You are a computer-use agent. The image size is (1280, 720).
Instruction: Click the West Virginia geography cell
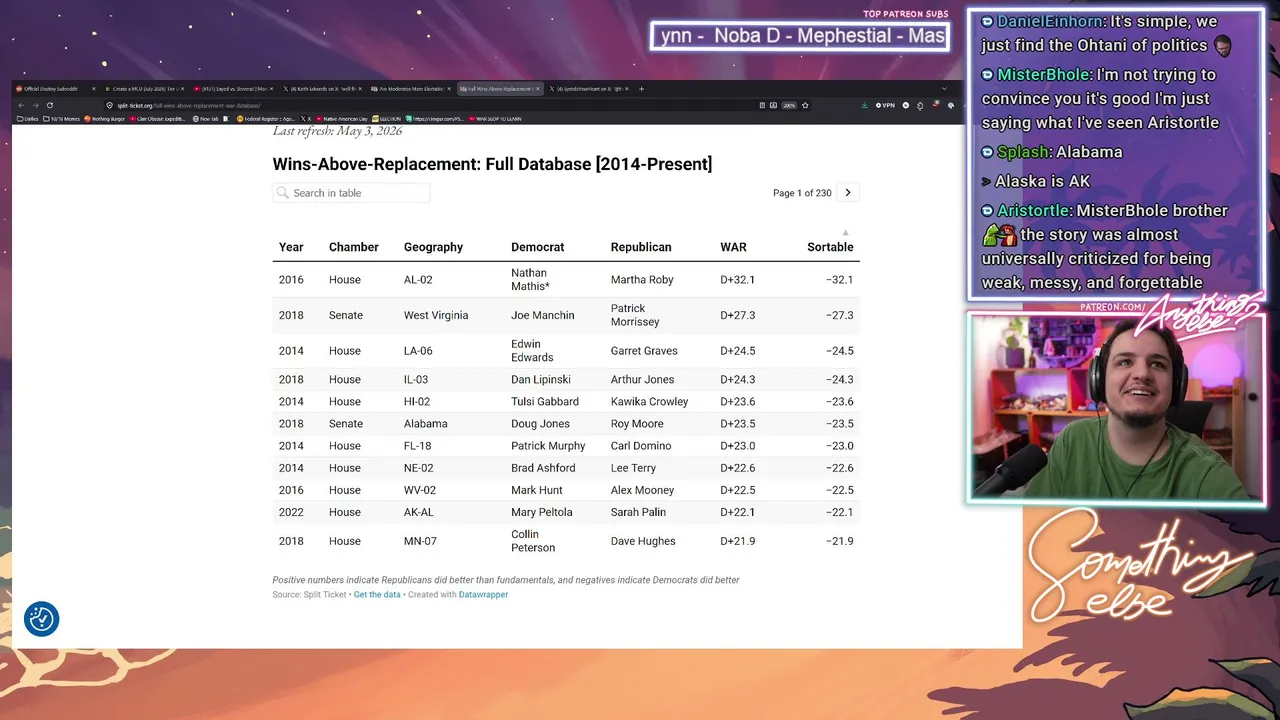click(436, 315)
